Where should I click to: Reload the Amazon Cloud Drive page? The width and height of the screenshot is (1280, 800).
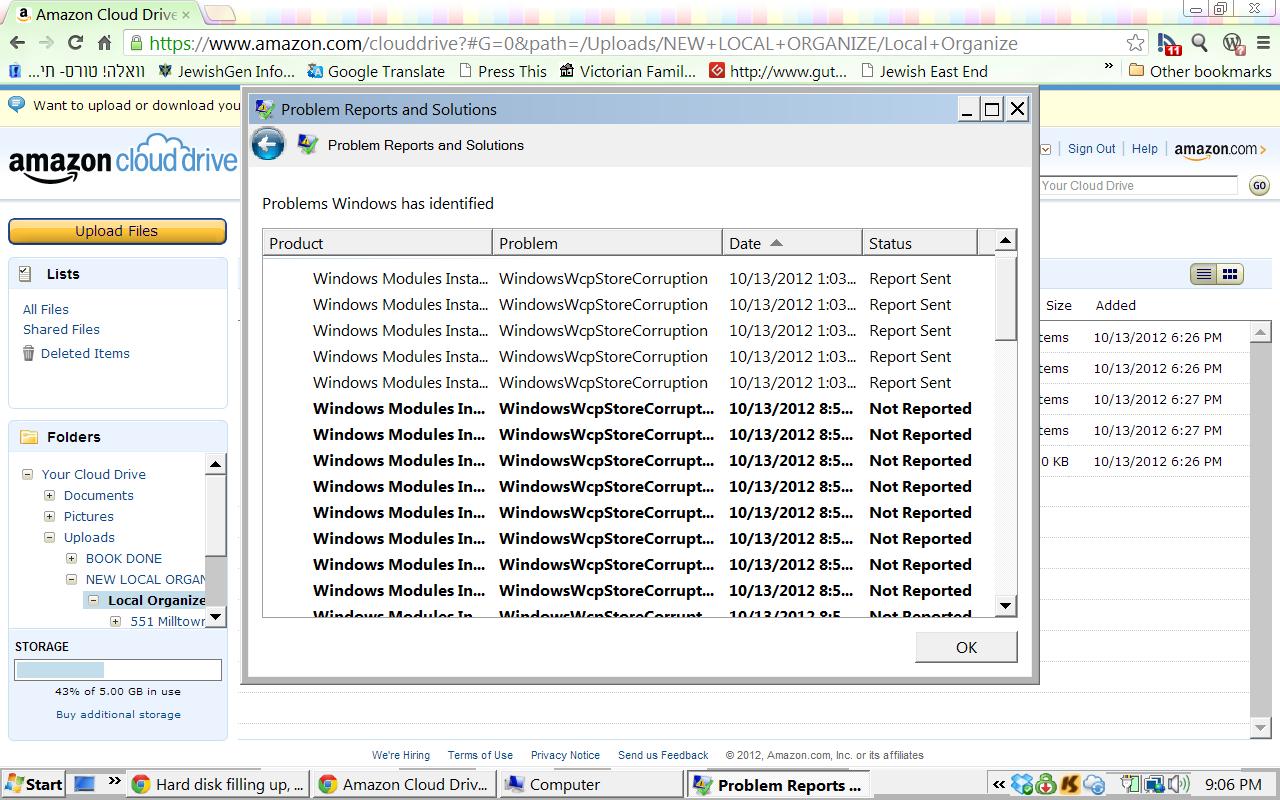click(x=75, y=42)
